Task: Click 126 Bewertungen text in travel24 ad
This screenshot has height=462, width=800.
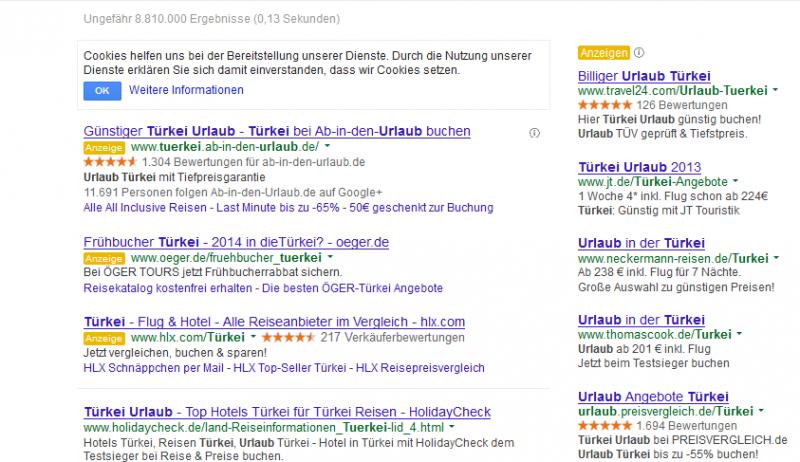Action: pyautogui.click(x=682, y=105)
